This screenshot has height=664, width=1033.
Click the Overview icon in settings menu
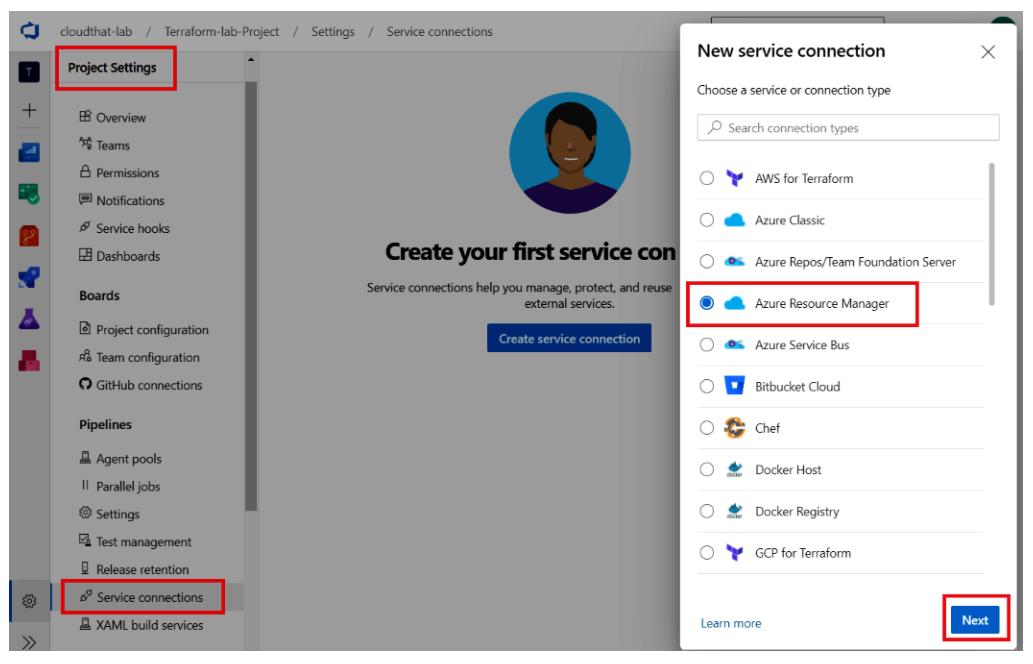pyautogui.click(x=85, y=117)
